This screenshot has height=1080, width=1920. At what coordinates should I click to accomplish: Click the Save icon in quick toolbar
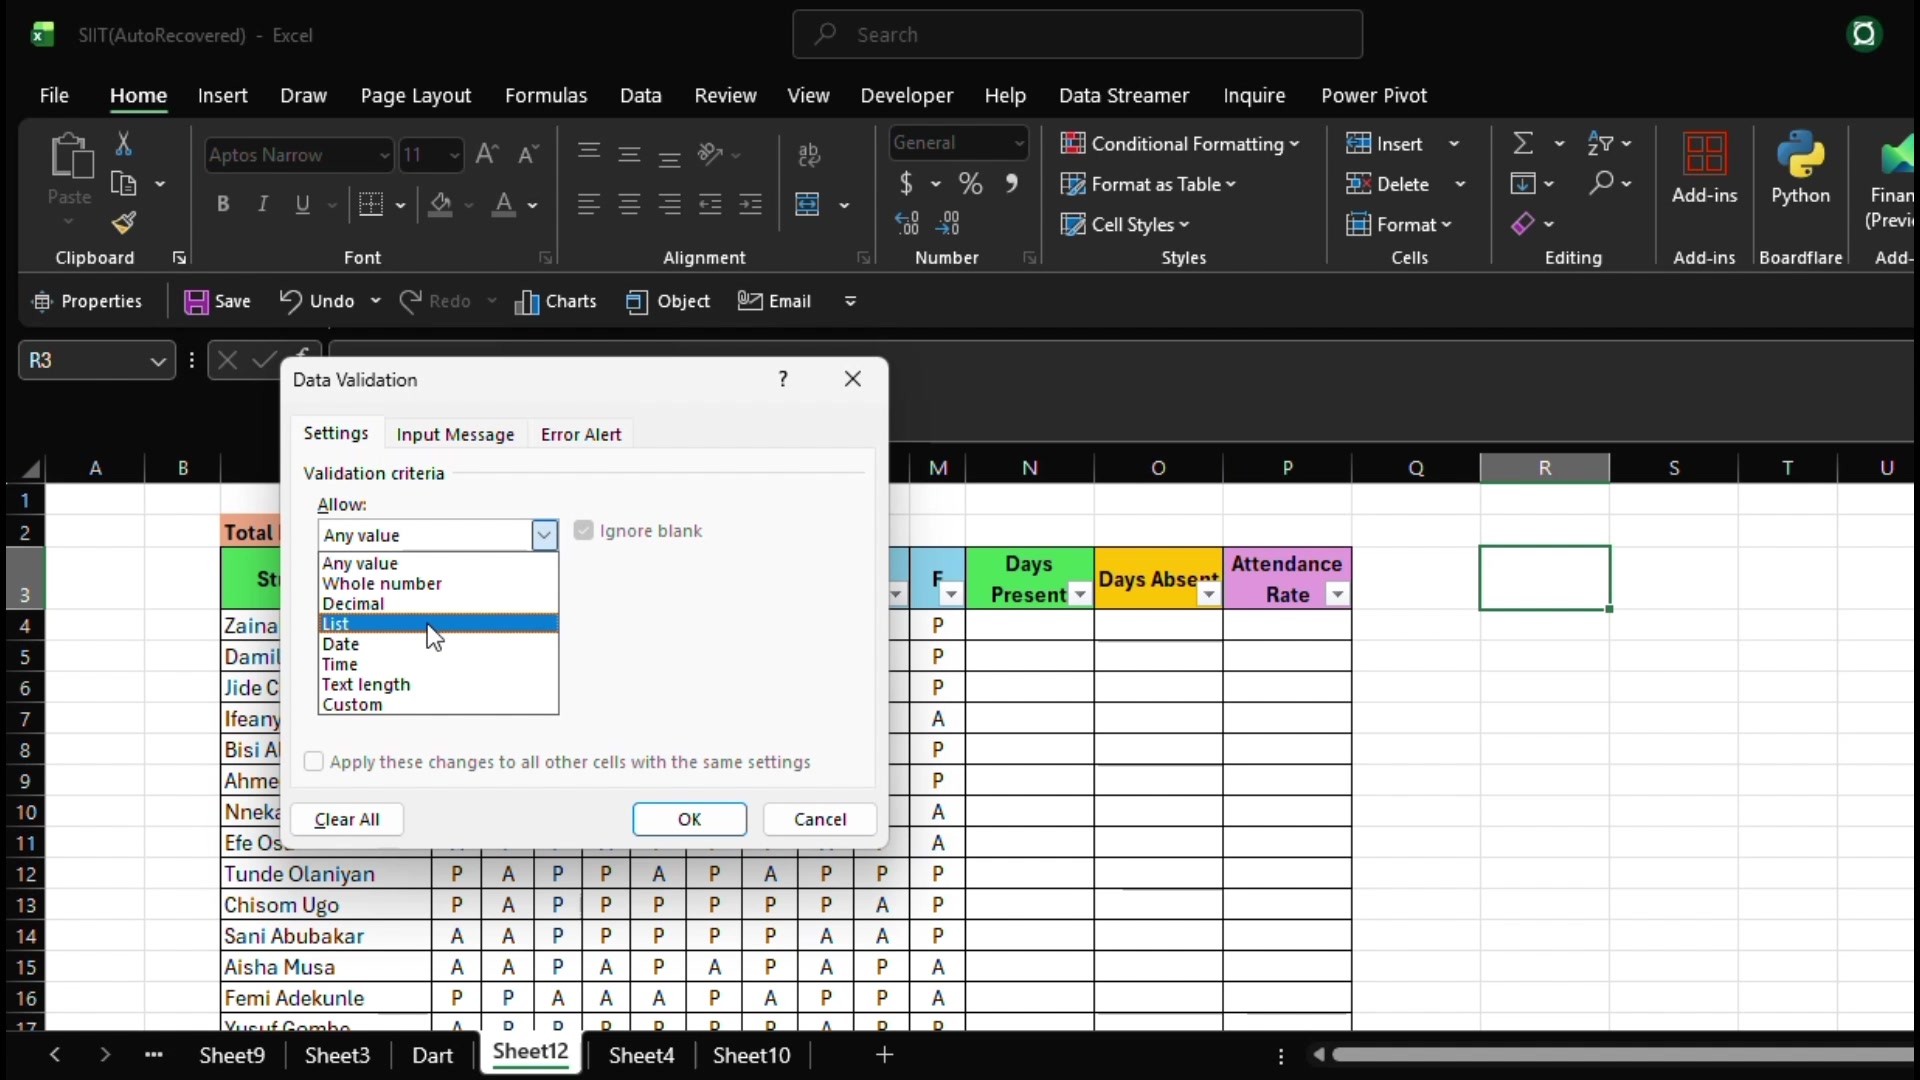pyautogui.click(x=196, y=302)
